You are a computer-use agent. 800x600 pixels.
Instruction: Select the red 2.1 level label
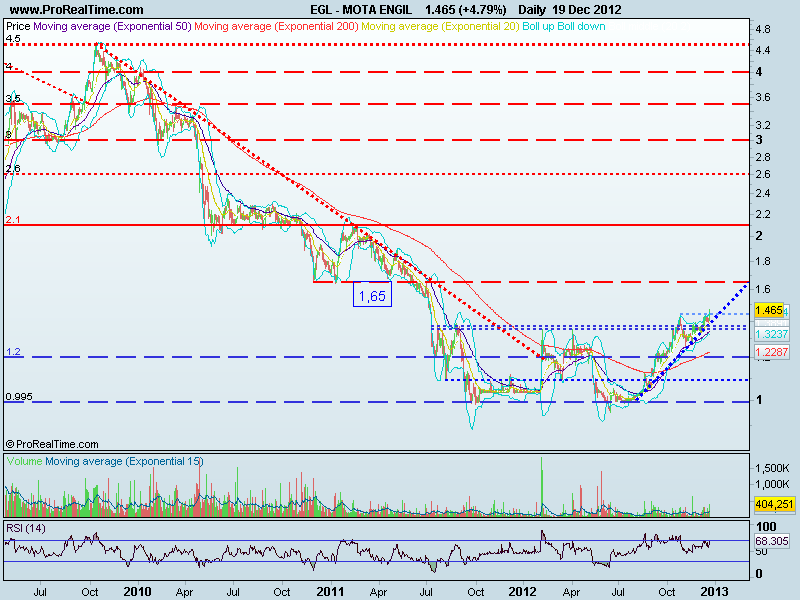13,219
